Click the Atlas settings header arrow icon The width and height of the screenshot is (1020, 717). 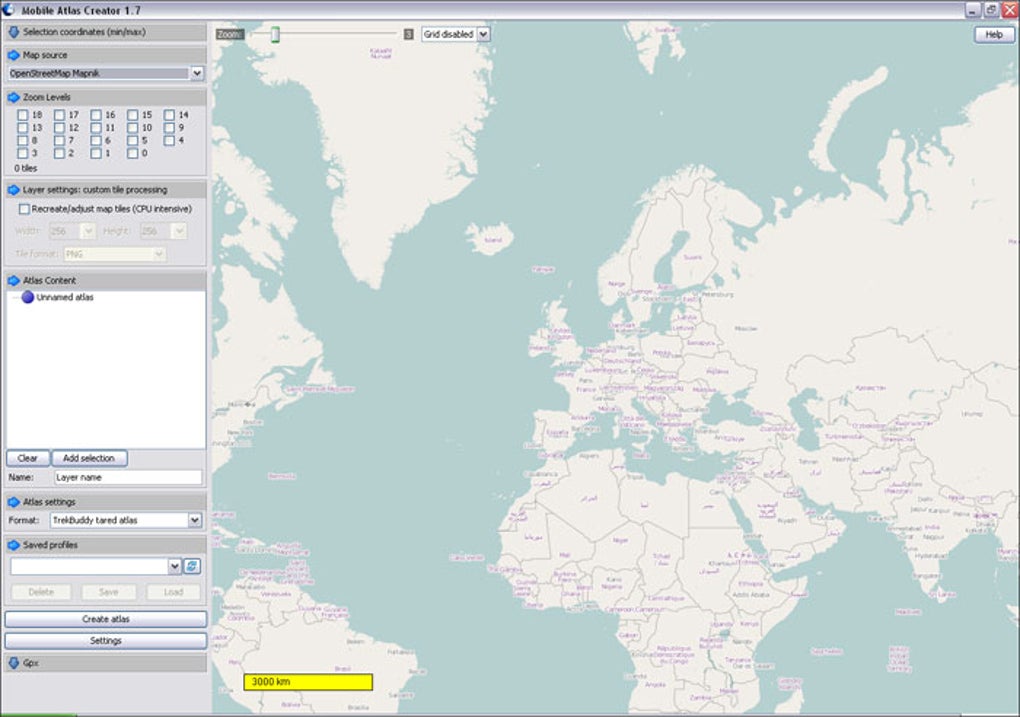(x=14, y=502)
